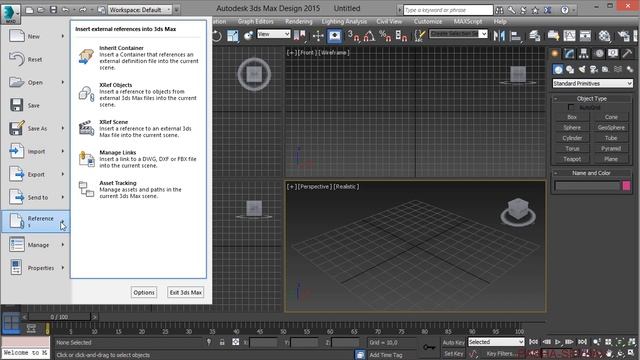This screenshot has height=360, width=640.
Task: Click the Teapot primitive button
Action: (x=572, y=159)
